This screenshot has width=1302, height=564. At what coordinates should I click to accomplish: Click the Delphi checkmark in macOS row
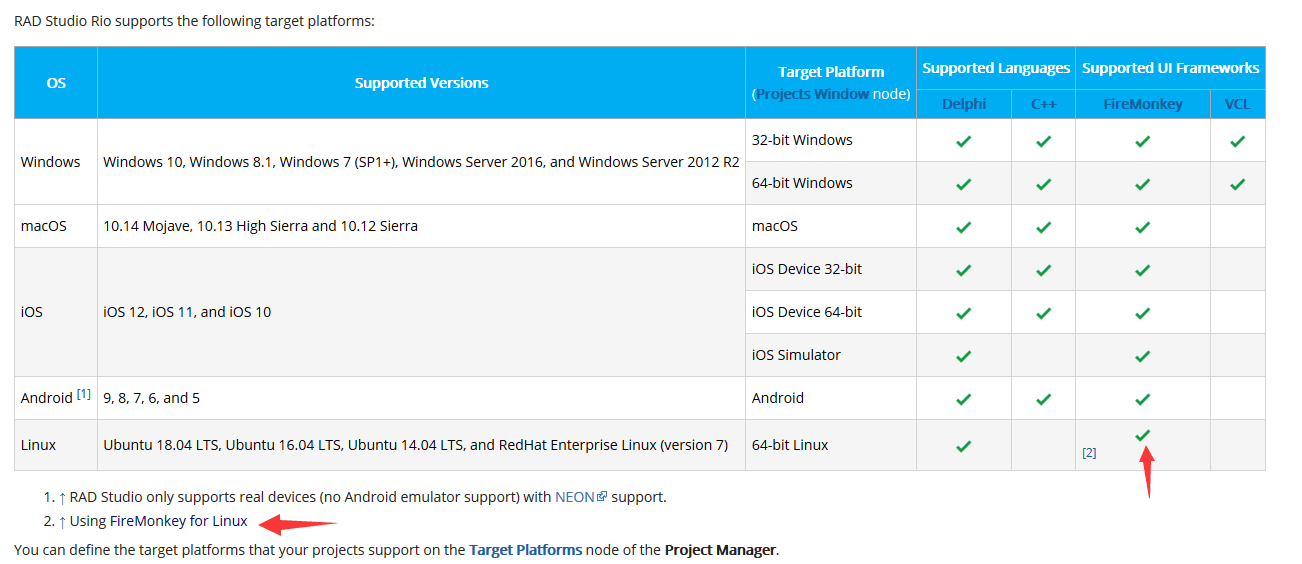click(963, 227)
